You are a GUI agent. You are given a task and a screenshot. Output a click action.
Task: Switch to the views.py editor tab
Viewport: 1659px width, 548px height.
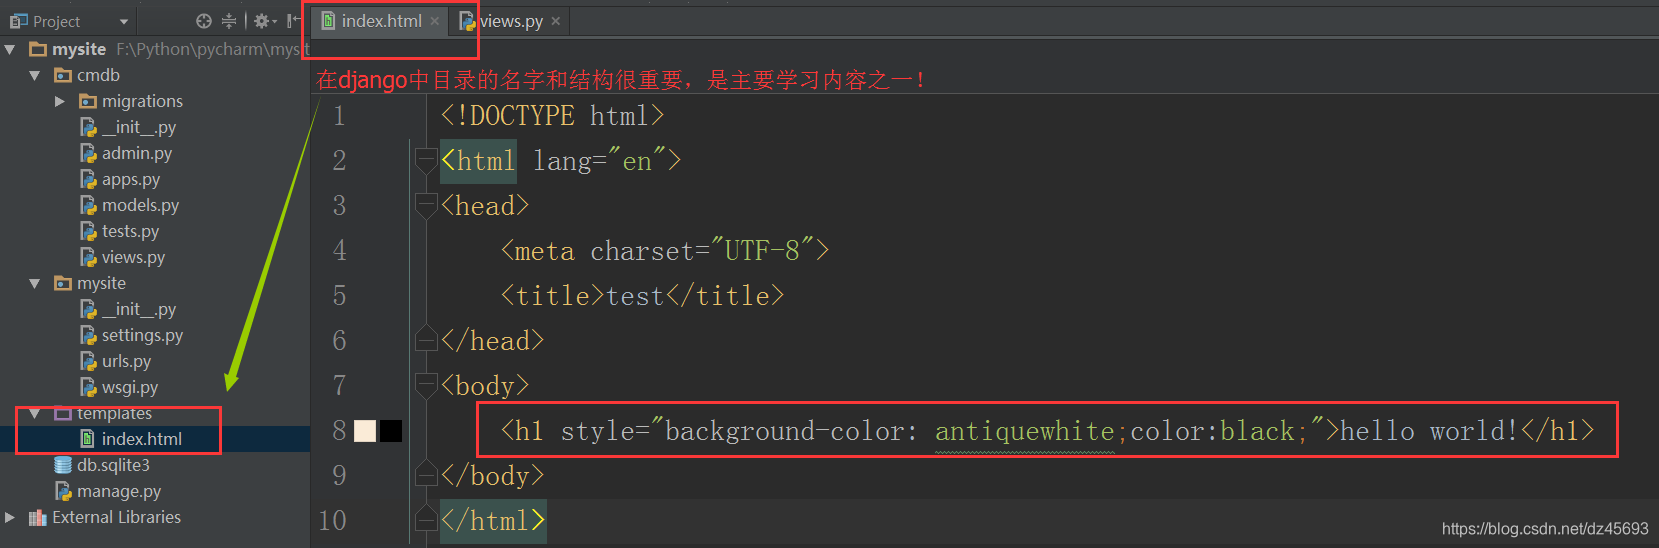pos(511,21)
